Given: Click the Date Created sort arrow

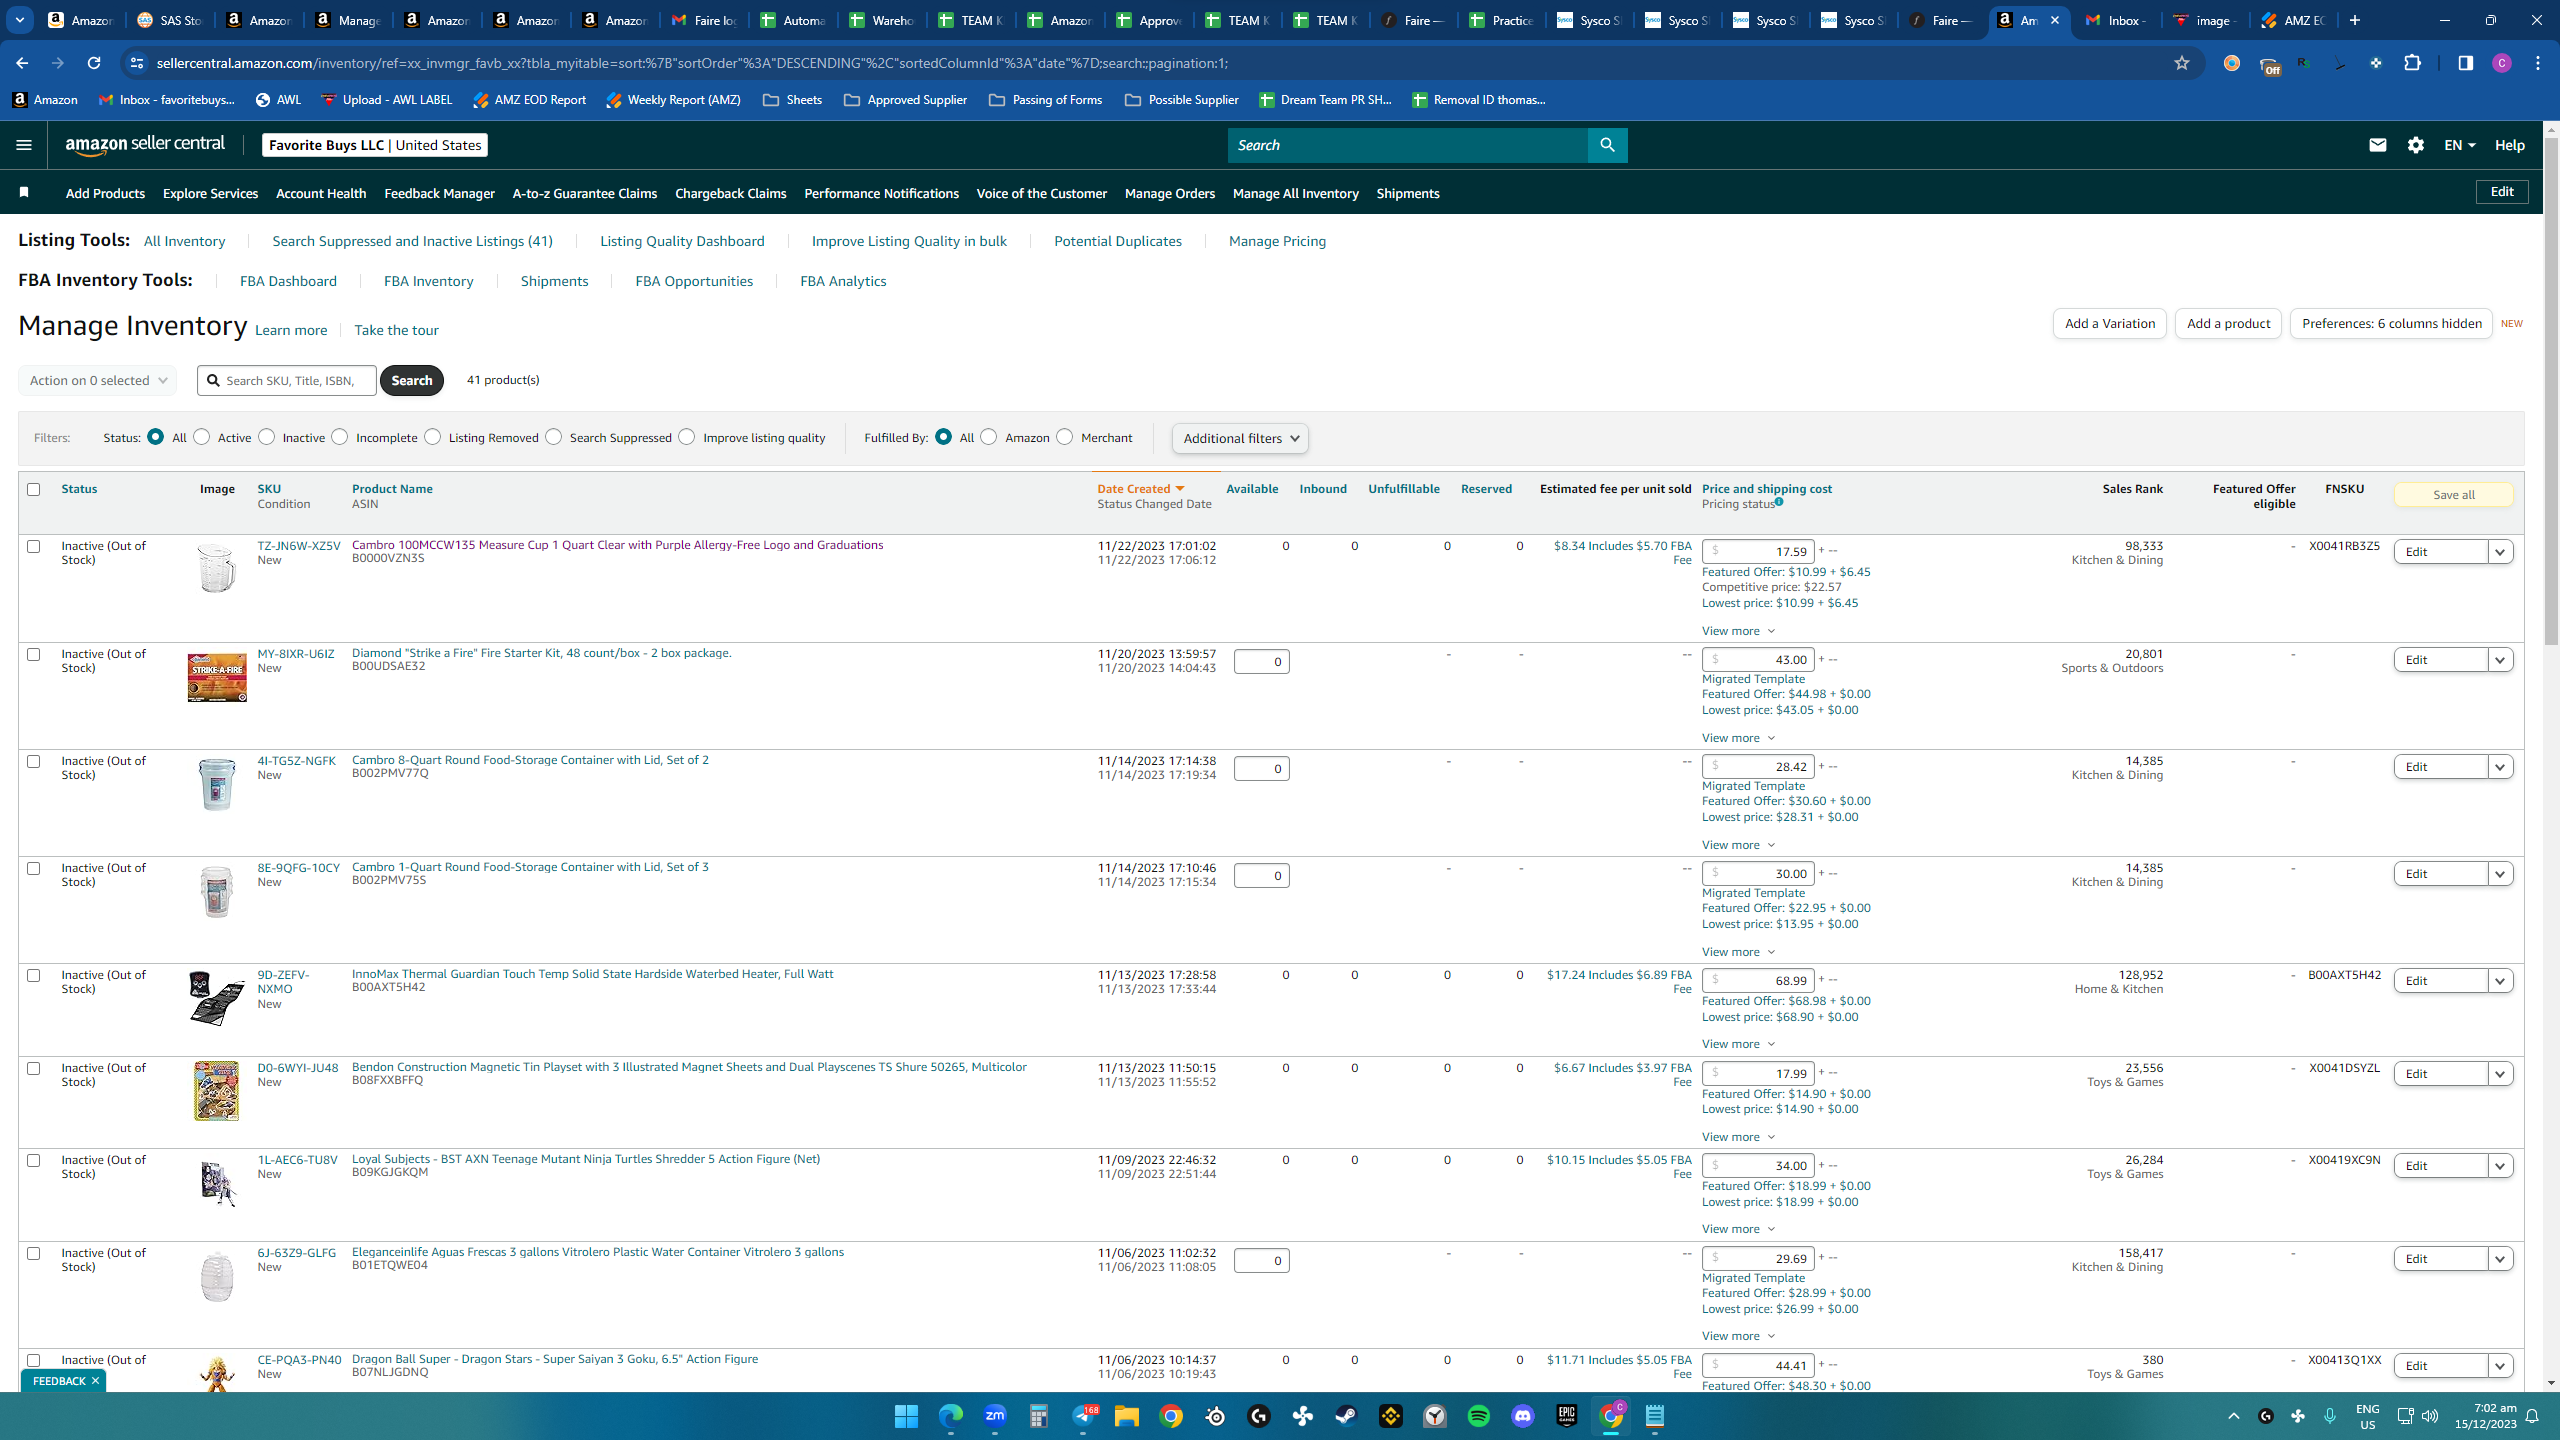Looking at the screenshot, I should click(x=1180, y=489).
